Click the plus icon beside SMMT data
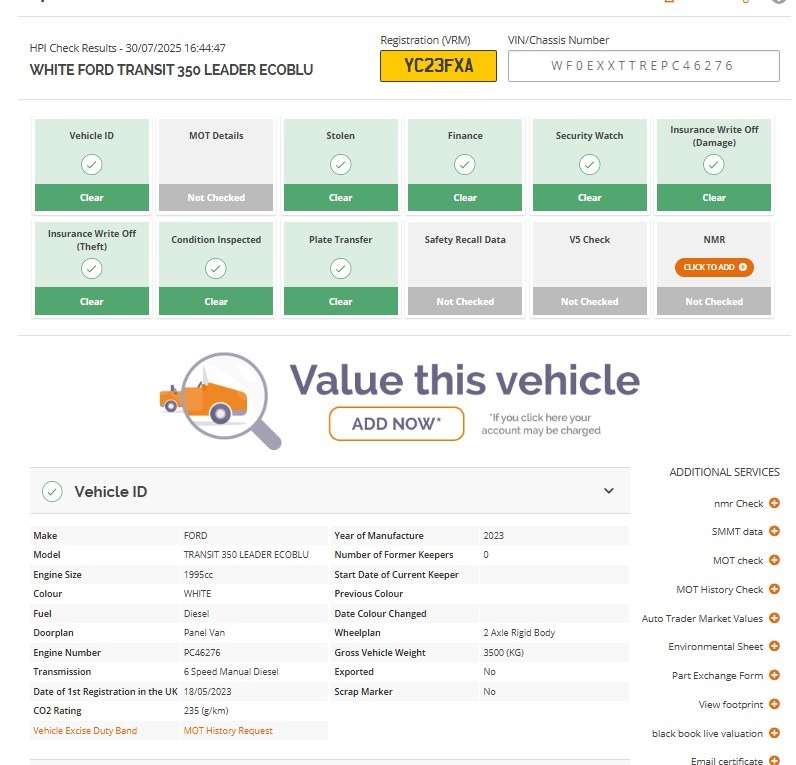Screen dimensions: 796x765 click(774, 531)
